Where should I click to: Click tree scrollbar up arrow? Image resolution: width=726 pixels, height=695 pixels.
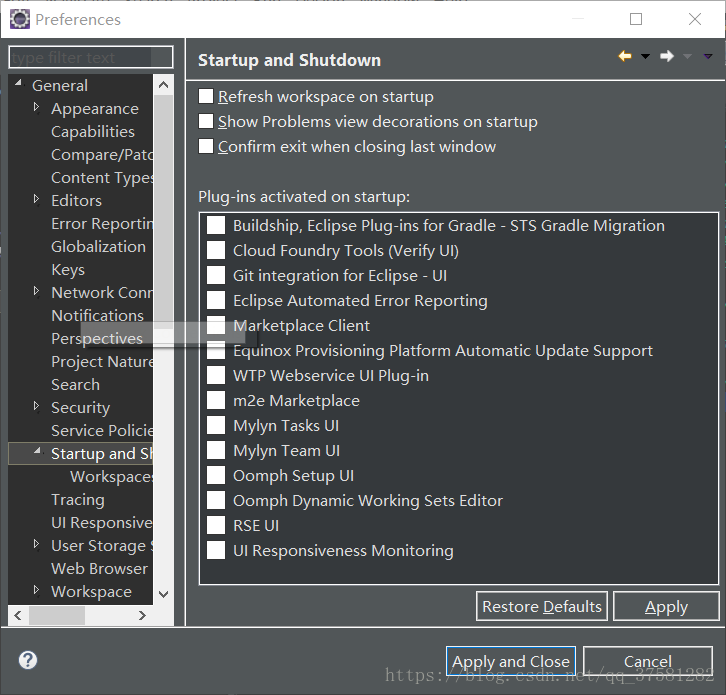point(163,85)
